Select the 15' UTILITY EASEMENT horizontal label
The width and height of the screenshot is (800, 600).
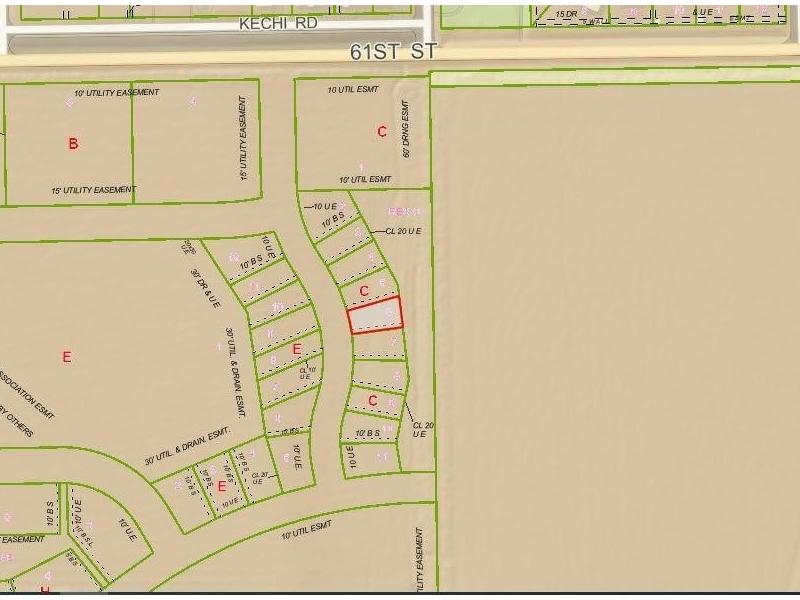click(93, 189)
